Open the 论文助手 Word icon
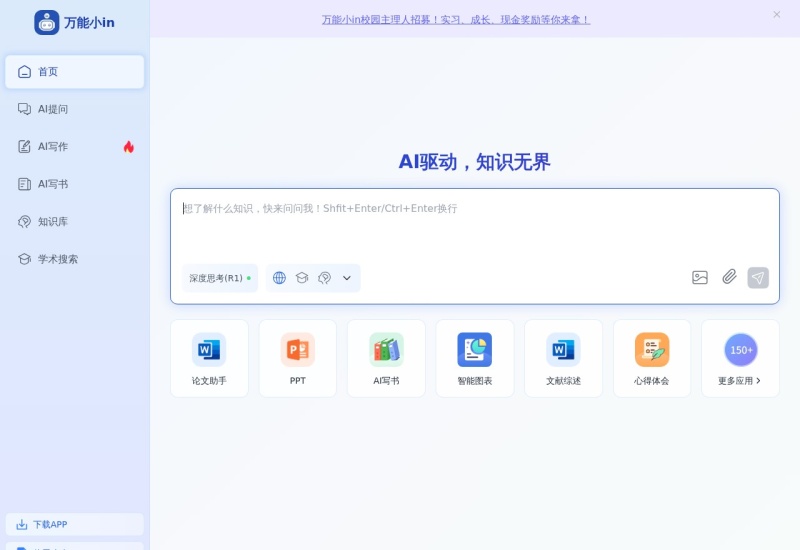Image resolution: width=800 pixels, height=550 pixels. pos(209,350)
